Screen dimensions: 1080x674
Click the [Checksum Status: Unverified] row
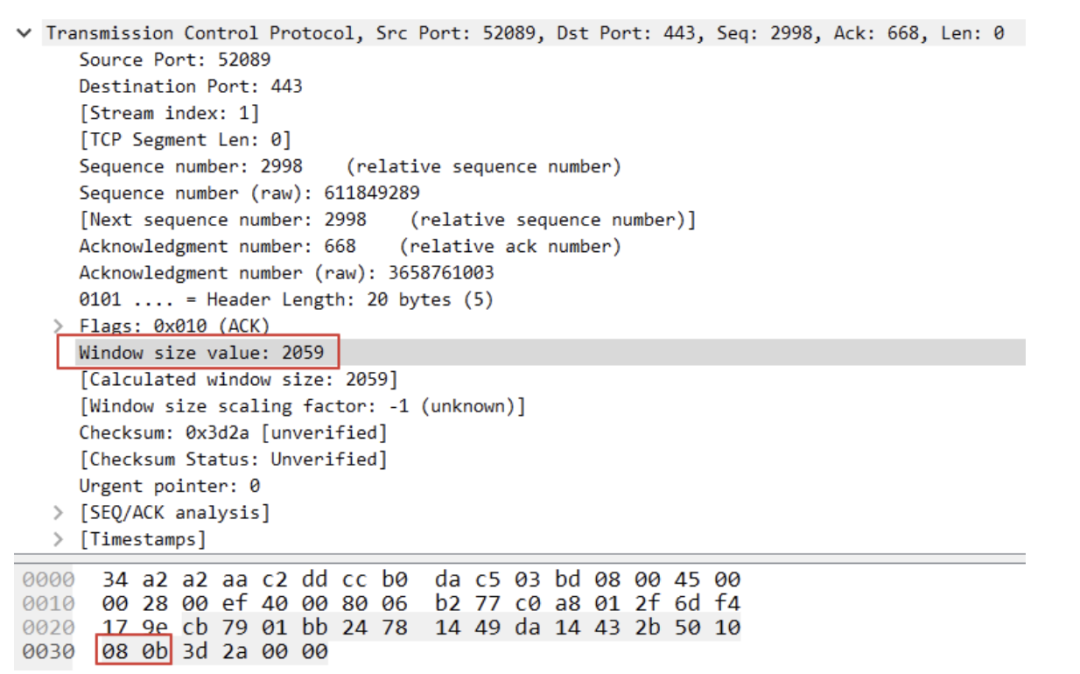pos(233,460)
